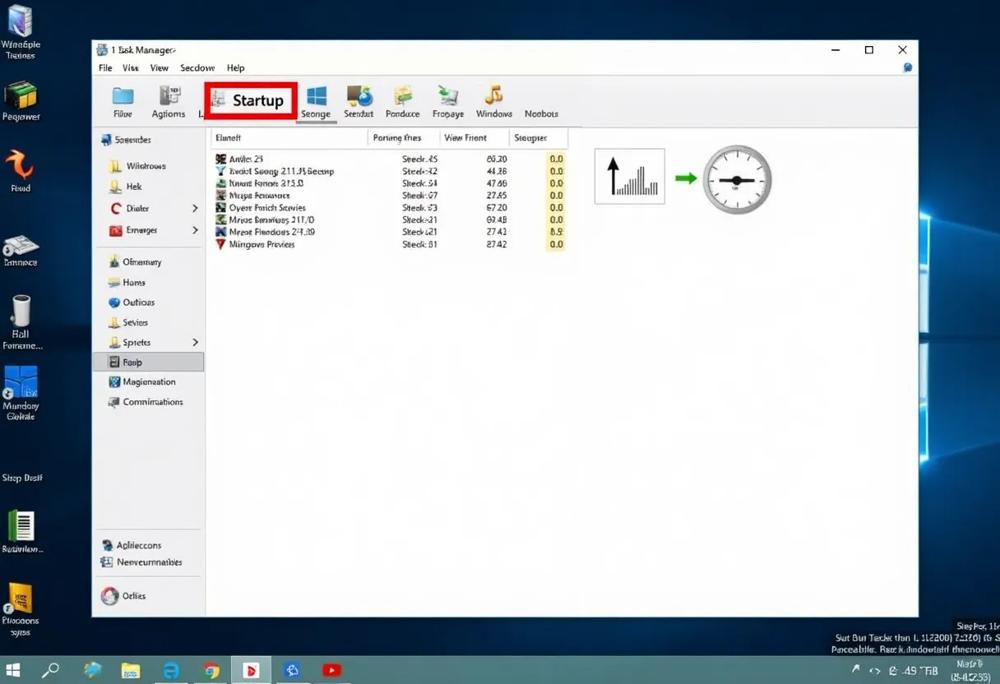Click the blue help icon beside menu bar

[x=908, y=68]
